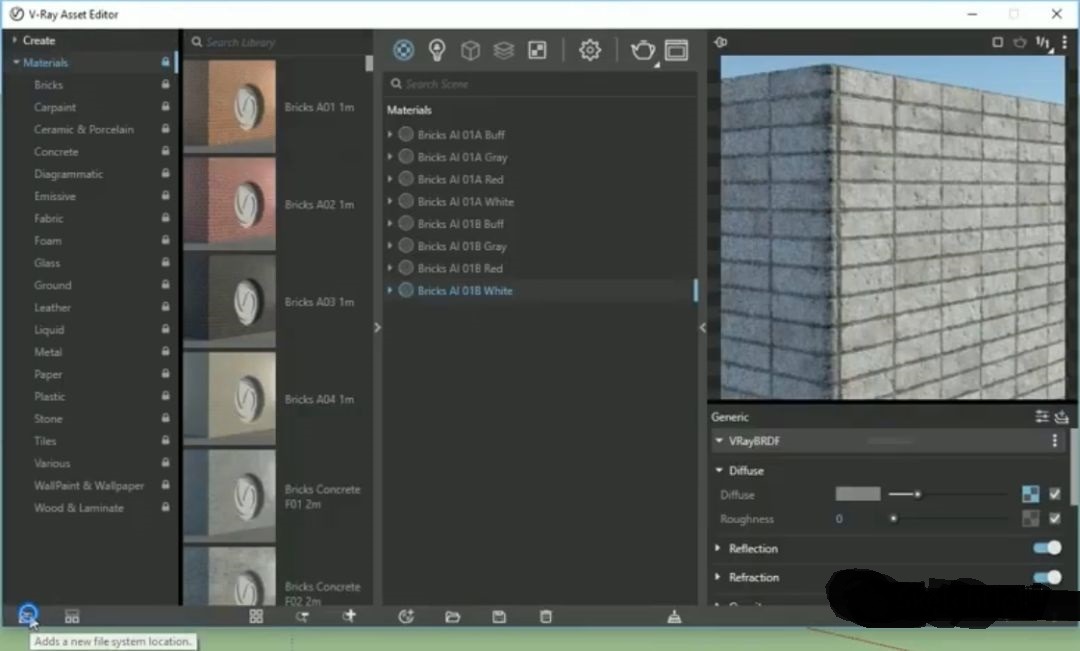Image resolution: width=1080 pixels, height=651 pixels.
Task: Toggle preview swatch pin icon at top-left
Action: tap(720, 42)
